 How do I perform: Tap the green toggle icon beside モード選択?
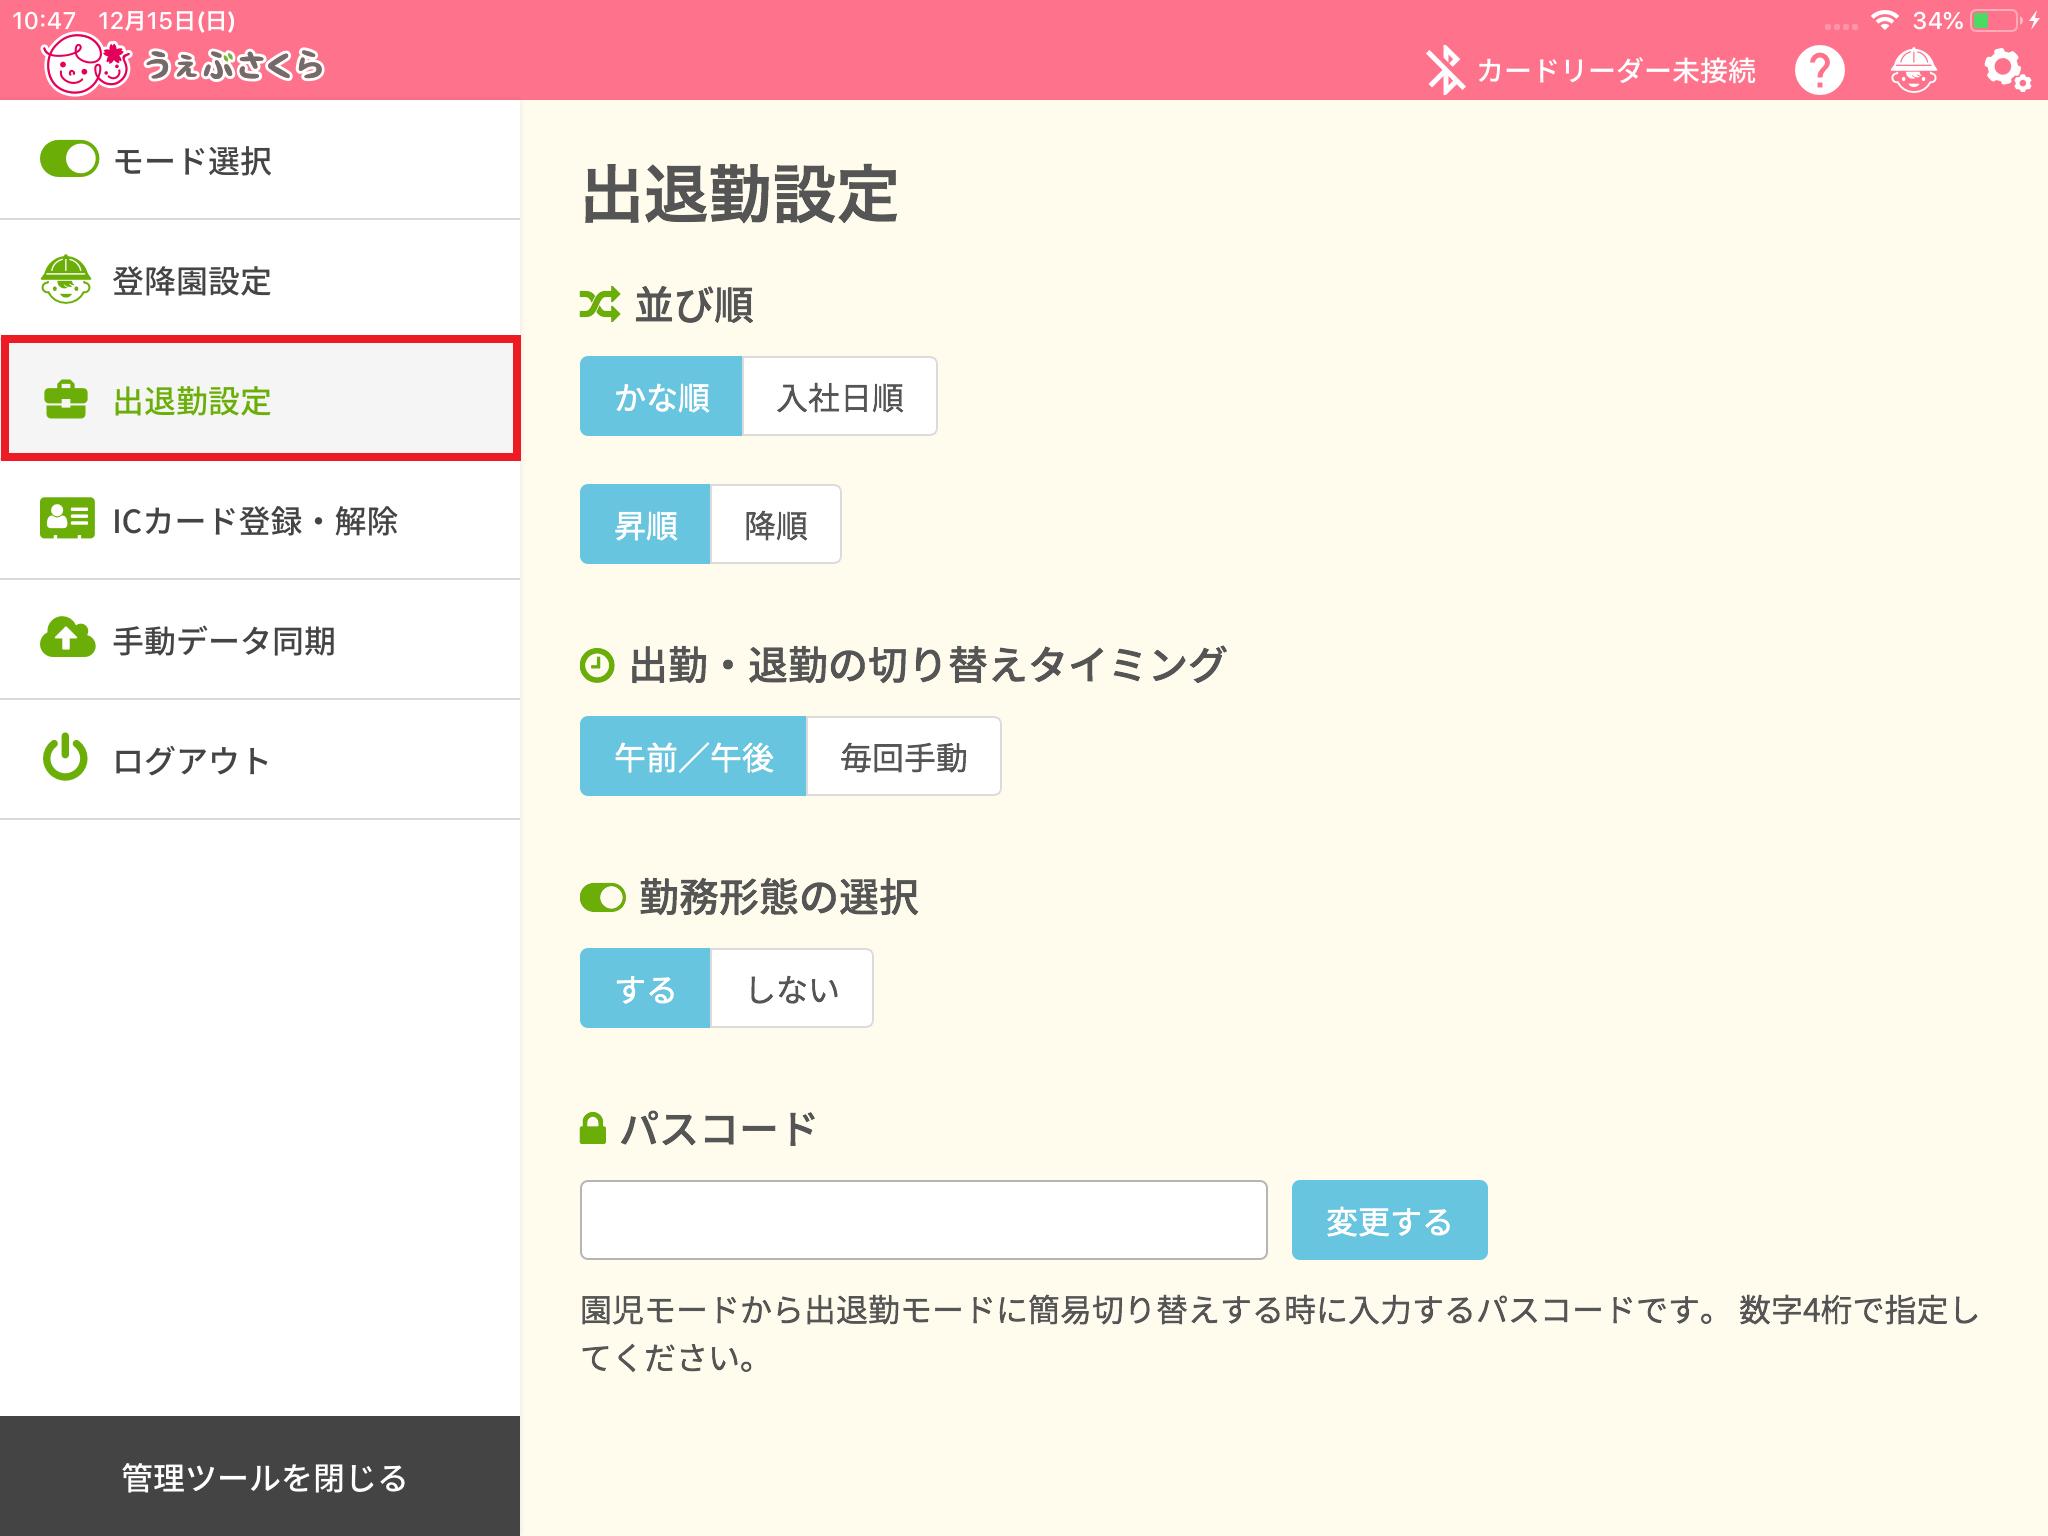point(69,159)
